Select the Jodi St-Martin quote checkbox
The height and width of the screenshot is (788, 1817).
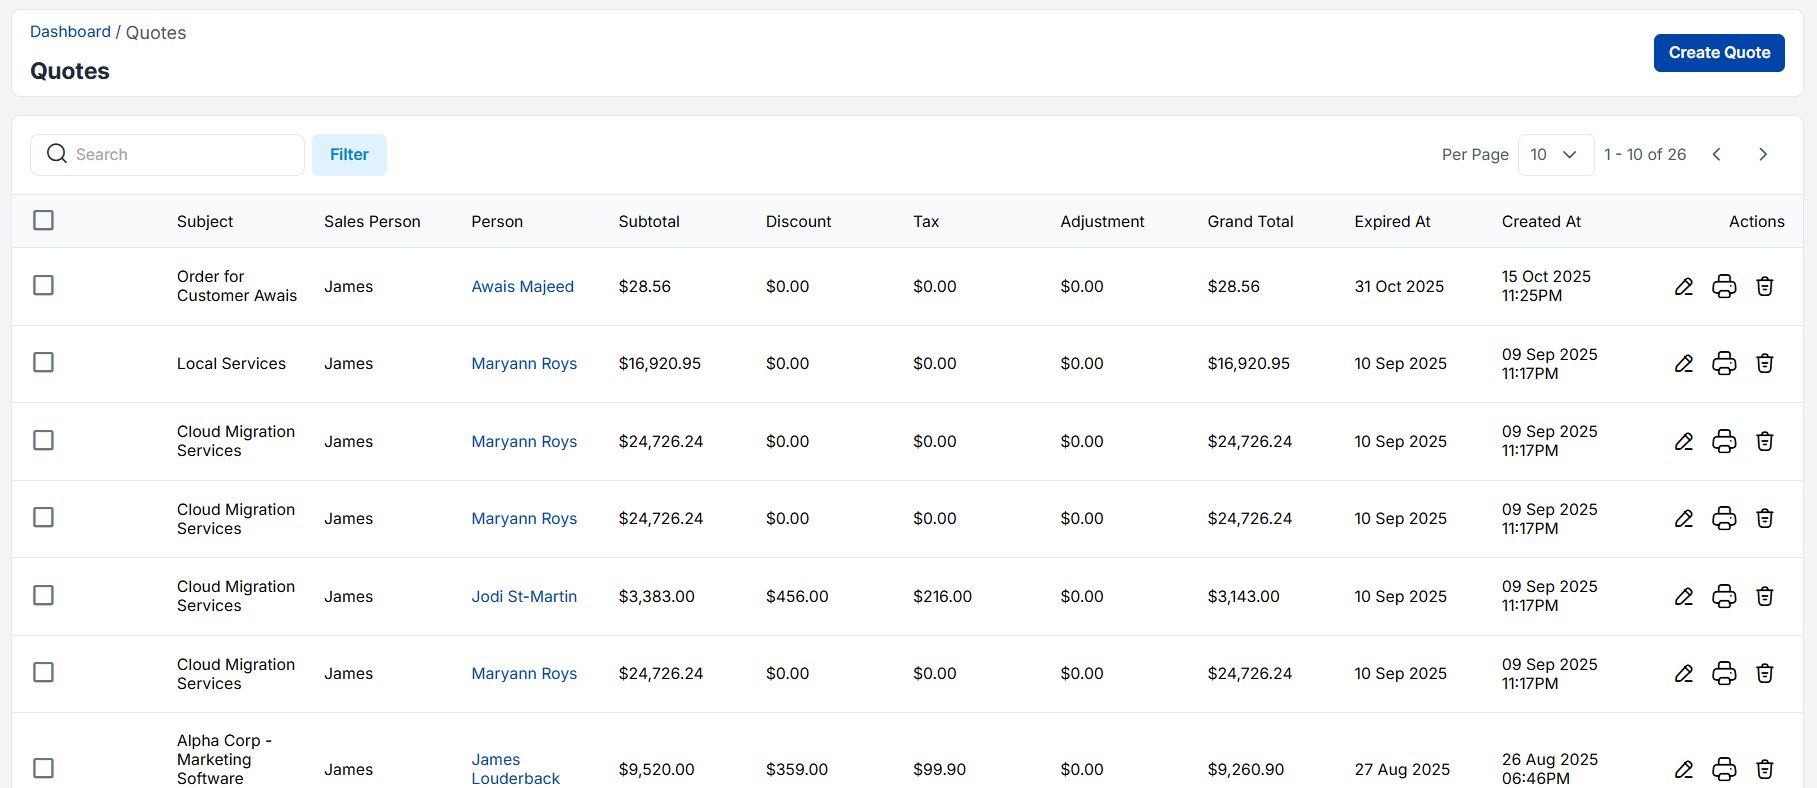click(x=43, y=596)
